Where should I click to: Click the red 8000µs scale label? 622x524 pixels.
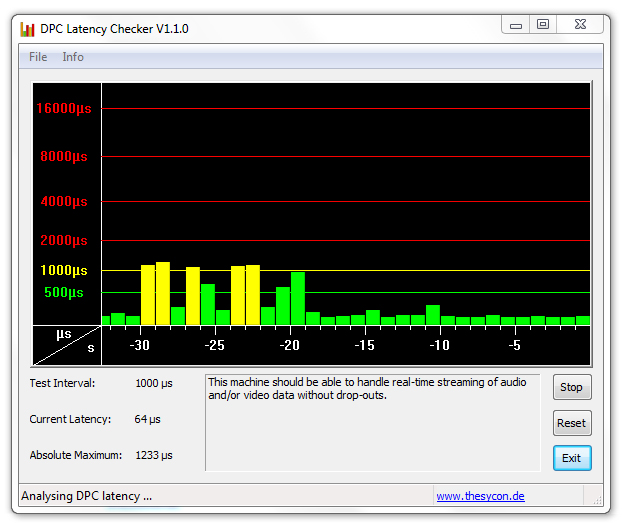pos(63,156)
